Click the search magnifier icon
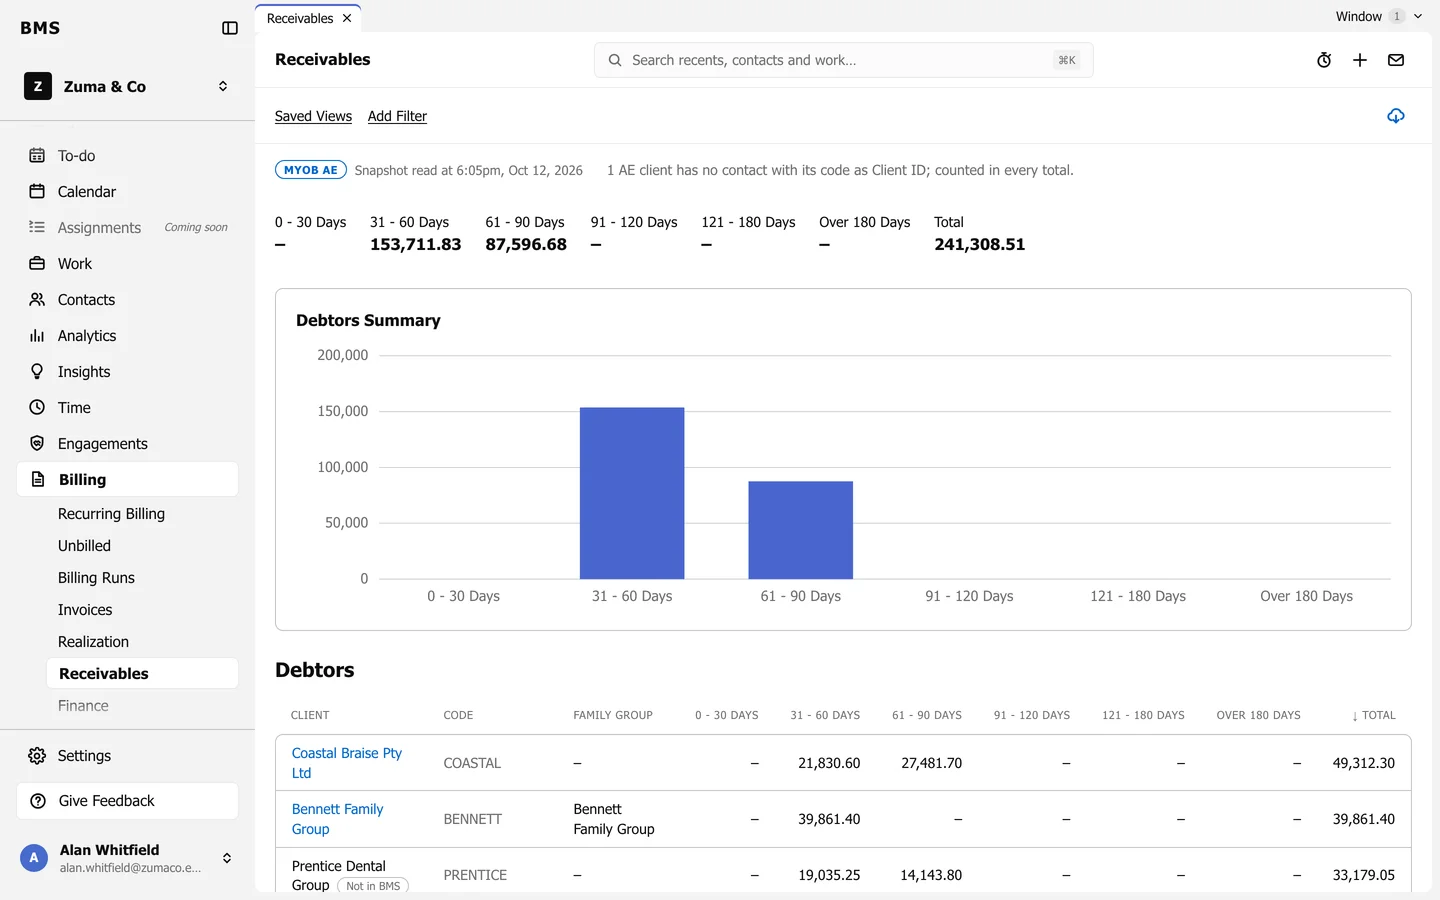Screen dimensions: 1440x900 coord(615,60)
